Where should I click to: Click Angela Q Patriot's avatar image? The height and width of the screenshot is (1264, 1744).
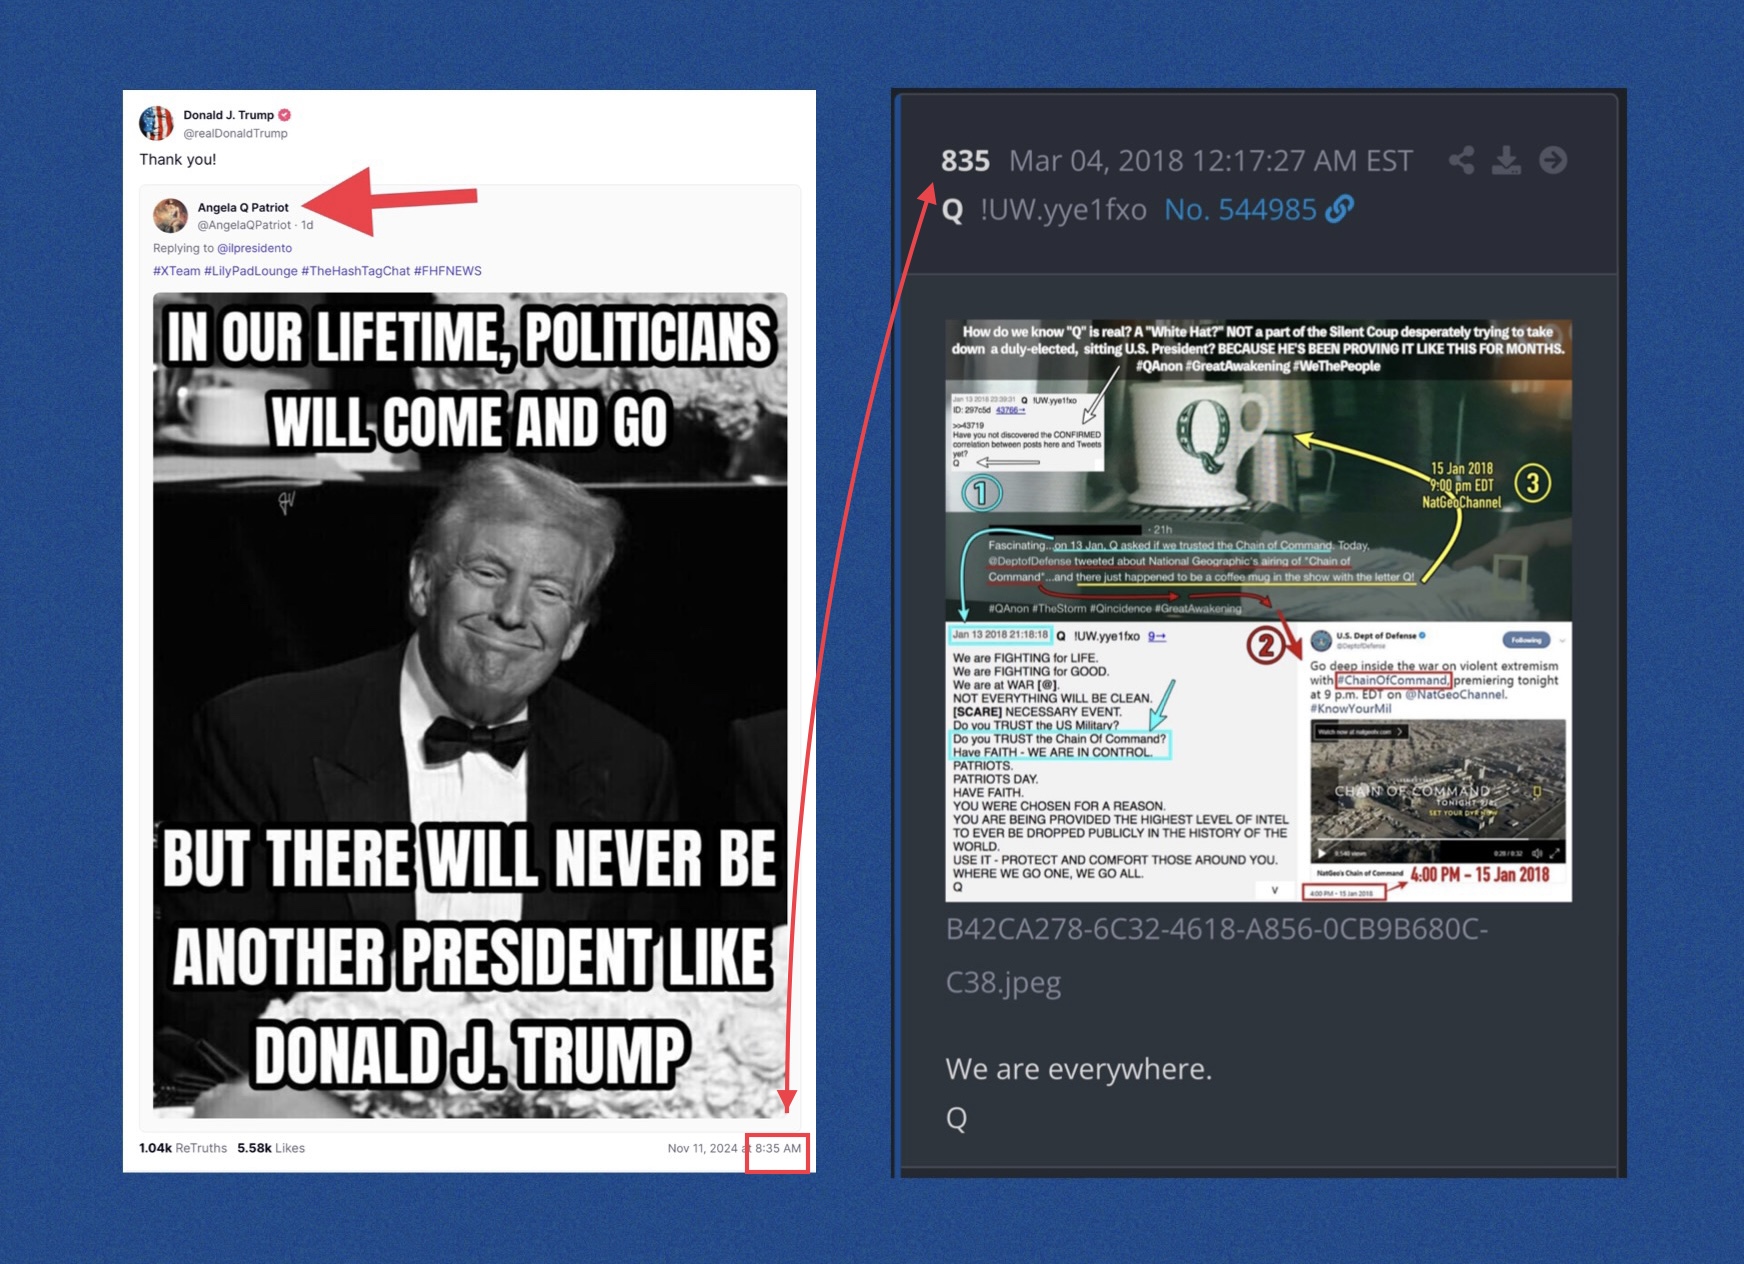click(170, 215)
